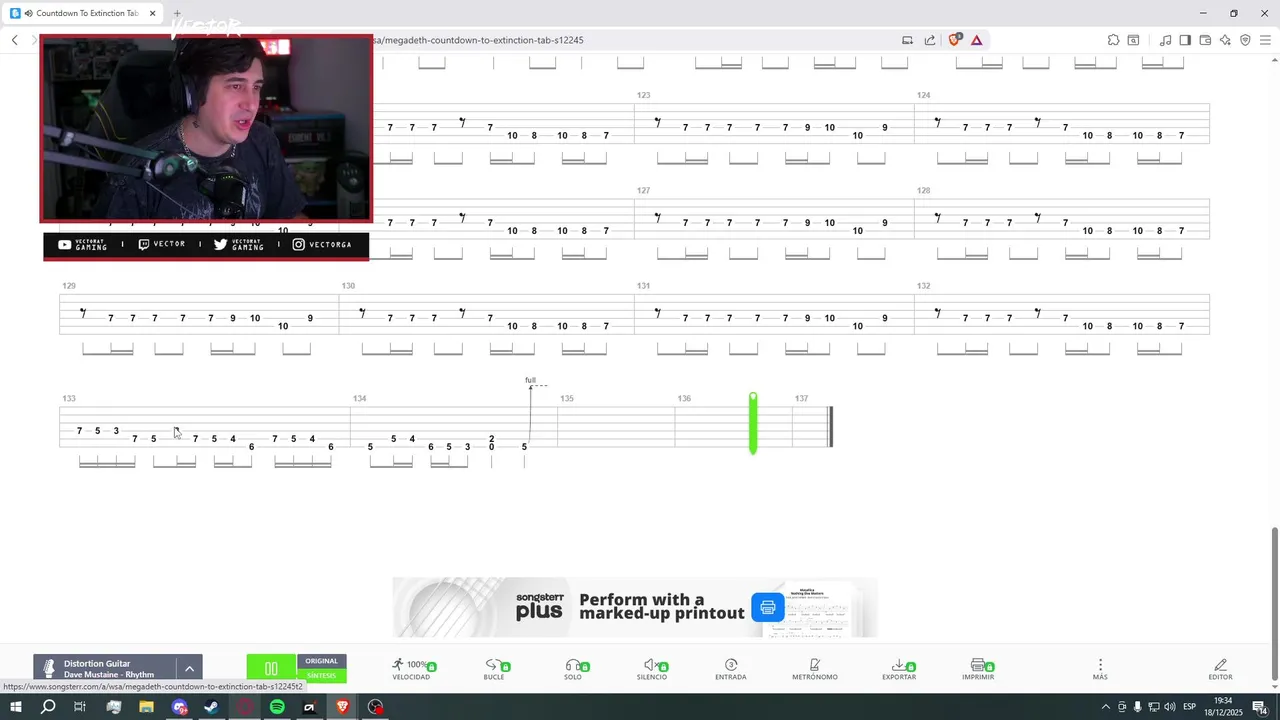
Task: Click the microphone icon in system tray
Action: click(x=1137, y=707)
